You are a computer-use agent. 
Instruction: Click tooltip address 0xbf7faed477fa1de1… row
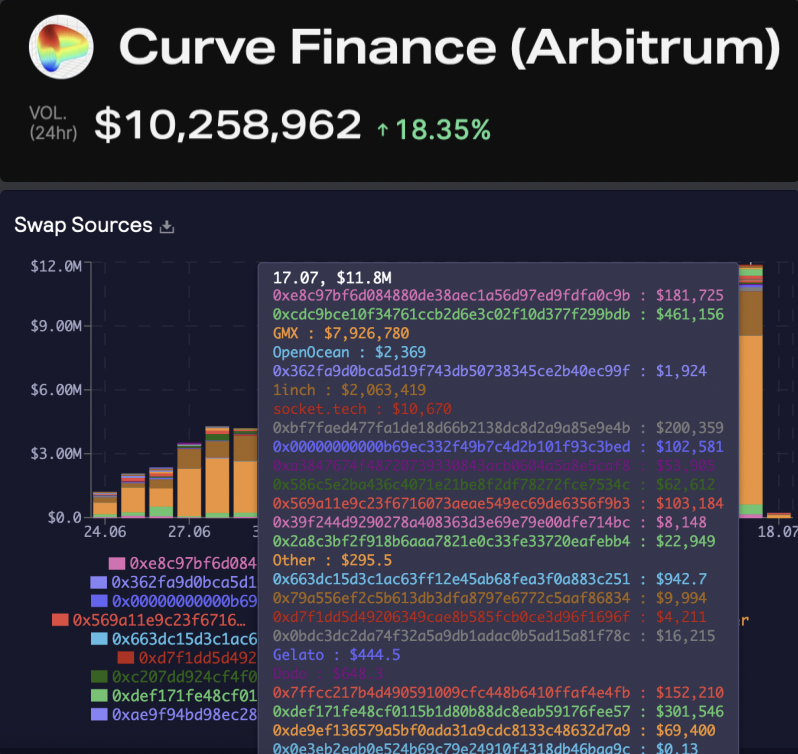pos(498,428)
